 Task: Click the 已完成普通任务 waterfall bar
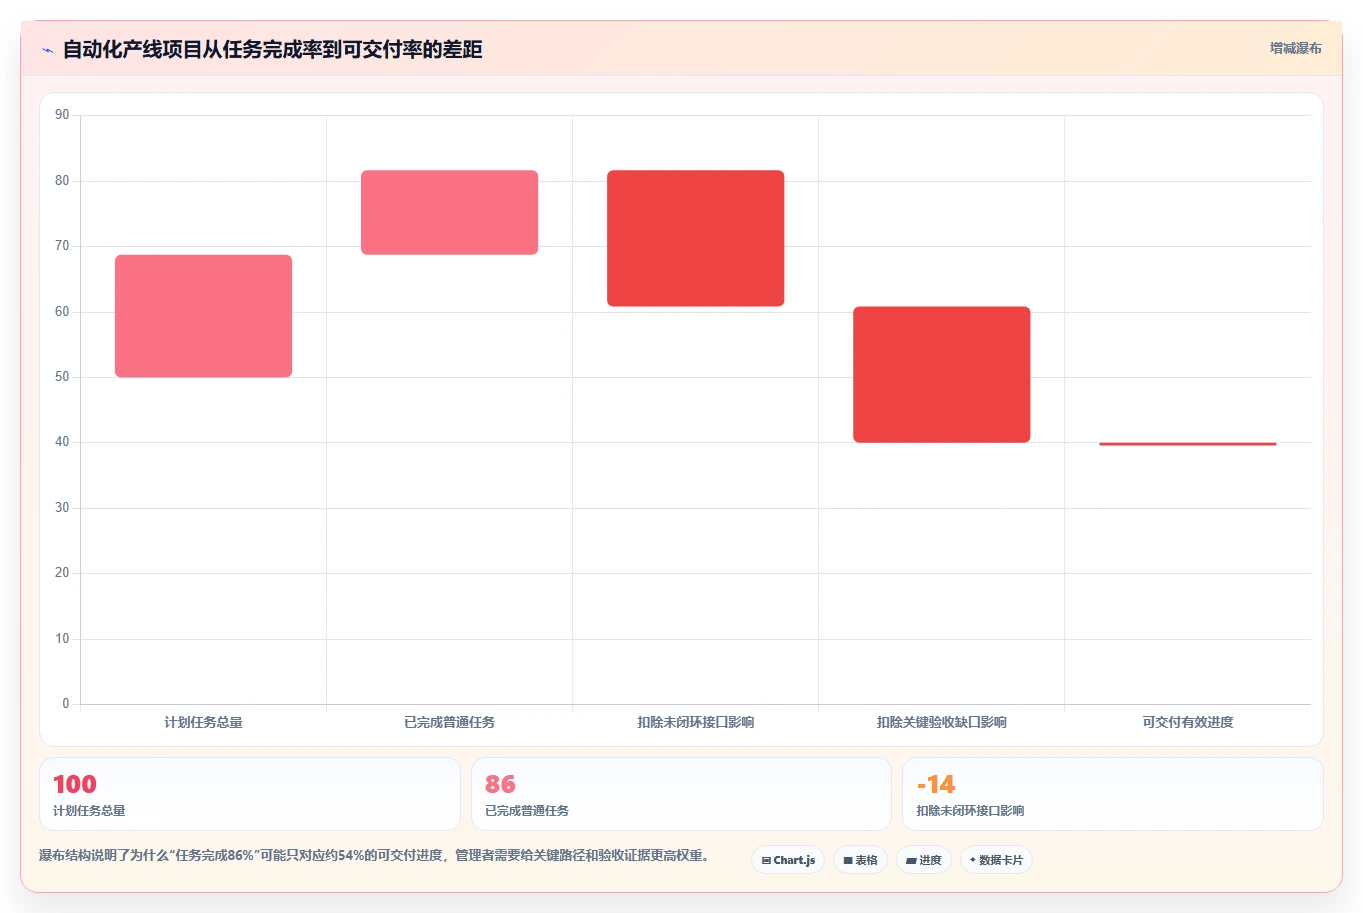click(450, 212)
